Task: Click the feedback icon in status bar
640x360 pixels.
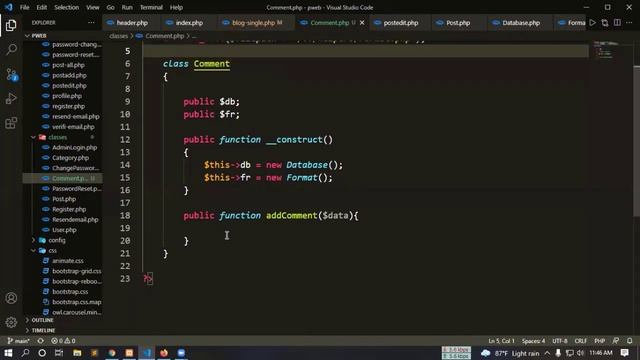Action: click(616, 340)
